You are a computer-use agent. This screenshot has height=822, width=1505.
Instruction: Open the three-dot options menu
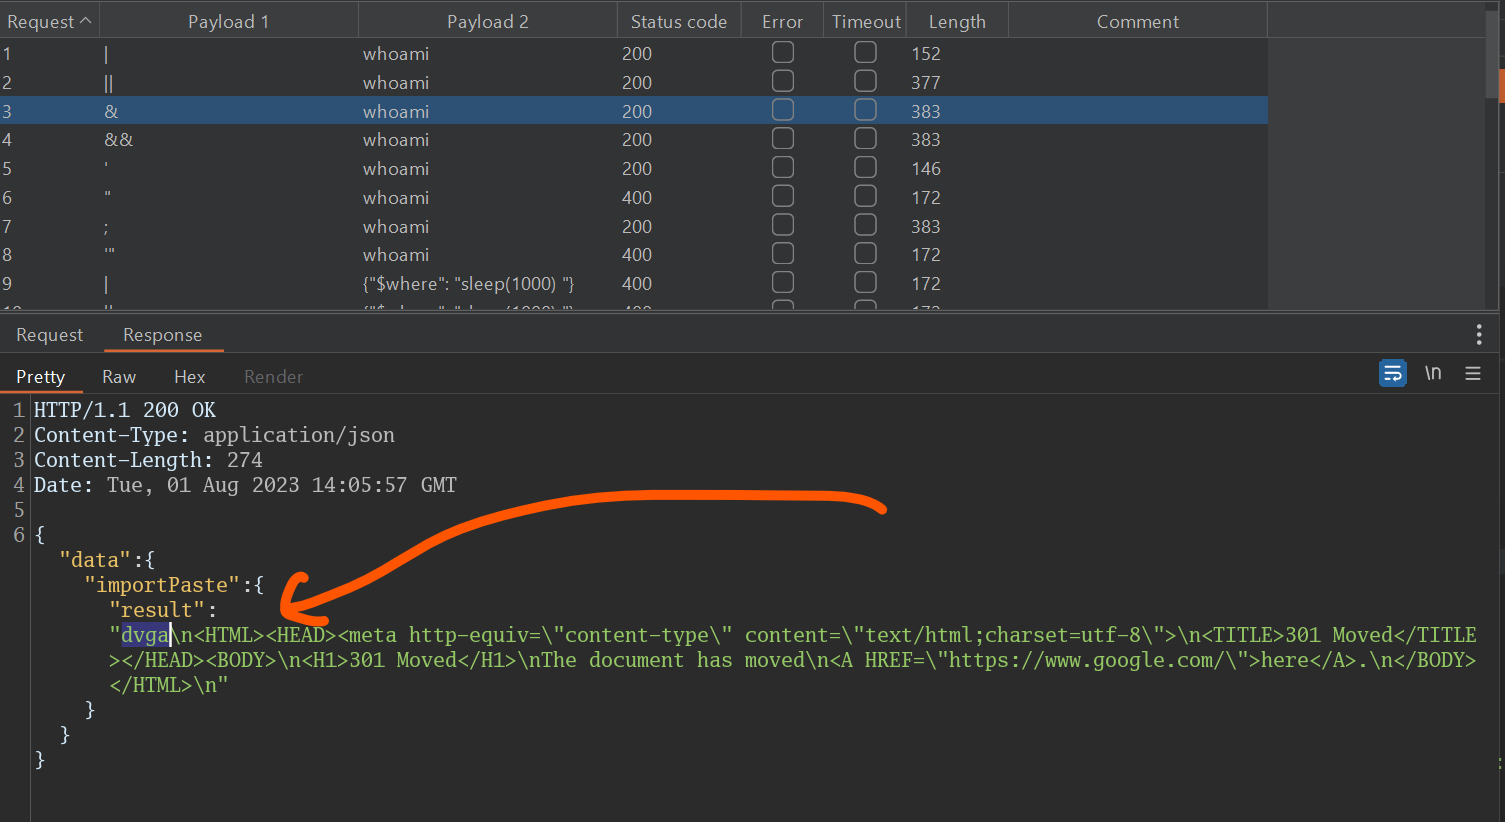pos(1479,334)
